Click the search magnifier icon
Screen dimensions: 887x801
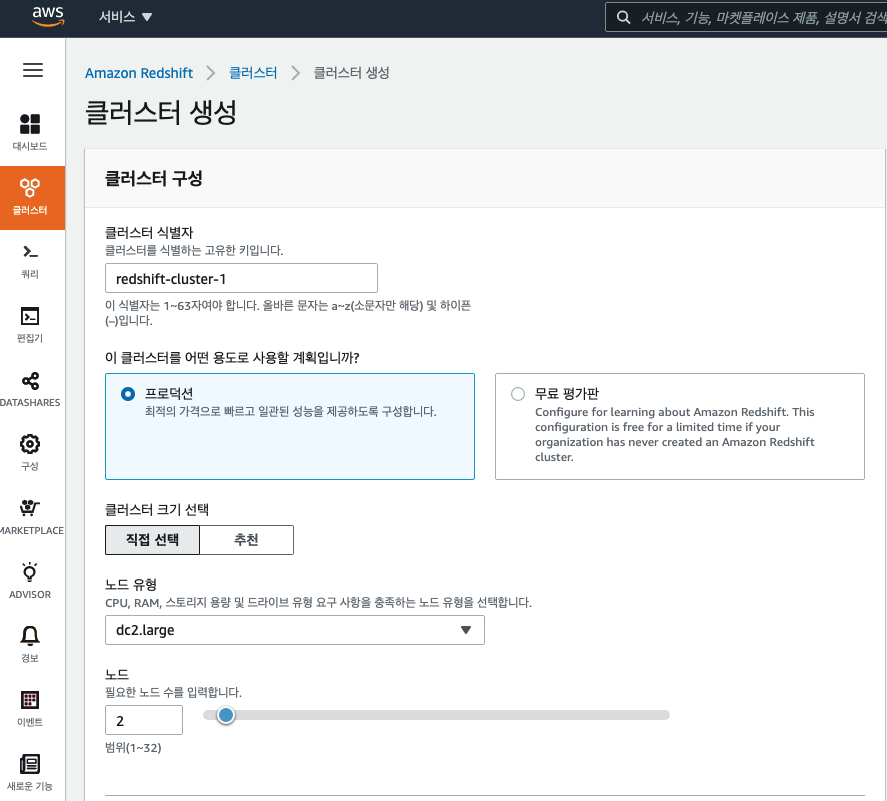point(623,18)
